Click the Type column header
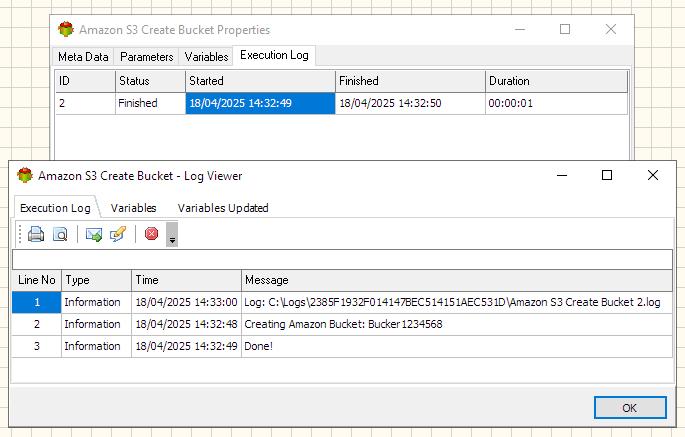This screenshot has width=685, height=437. pyautogui.click(x=97, y=280)
